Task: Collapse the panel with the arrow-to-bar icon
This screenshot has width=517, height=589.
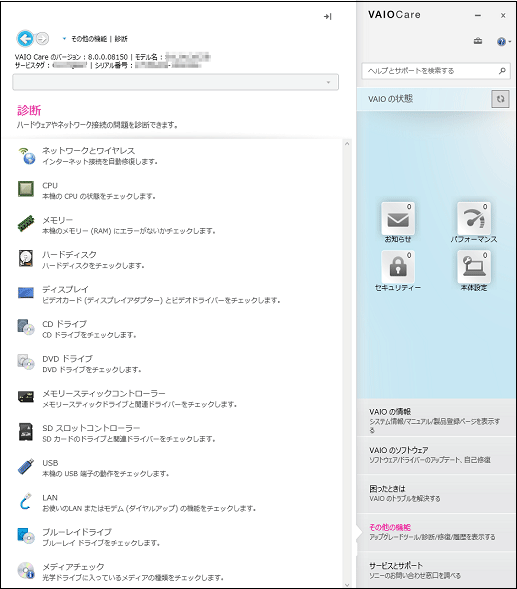Action: [328, 17]
